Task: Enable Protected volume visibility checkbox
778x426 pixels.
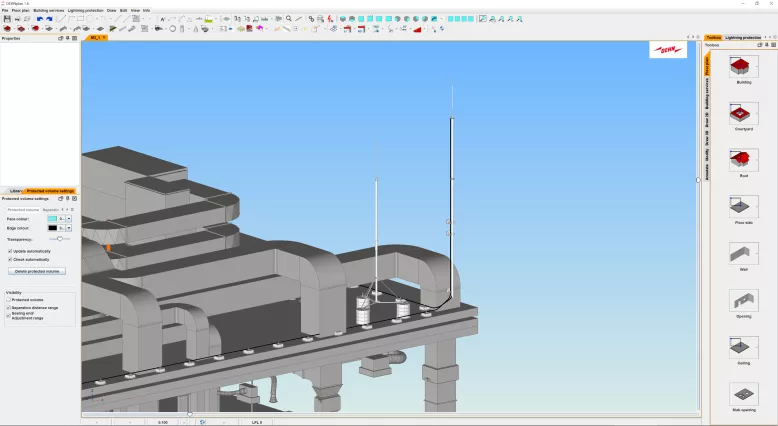Action: [8, 300]
